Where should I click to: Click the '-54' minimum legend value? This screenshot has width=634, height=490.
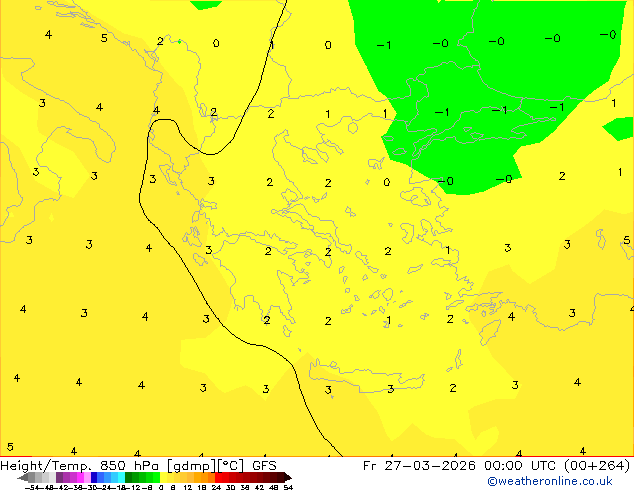[32, 488]
